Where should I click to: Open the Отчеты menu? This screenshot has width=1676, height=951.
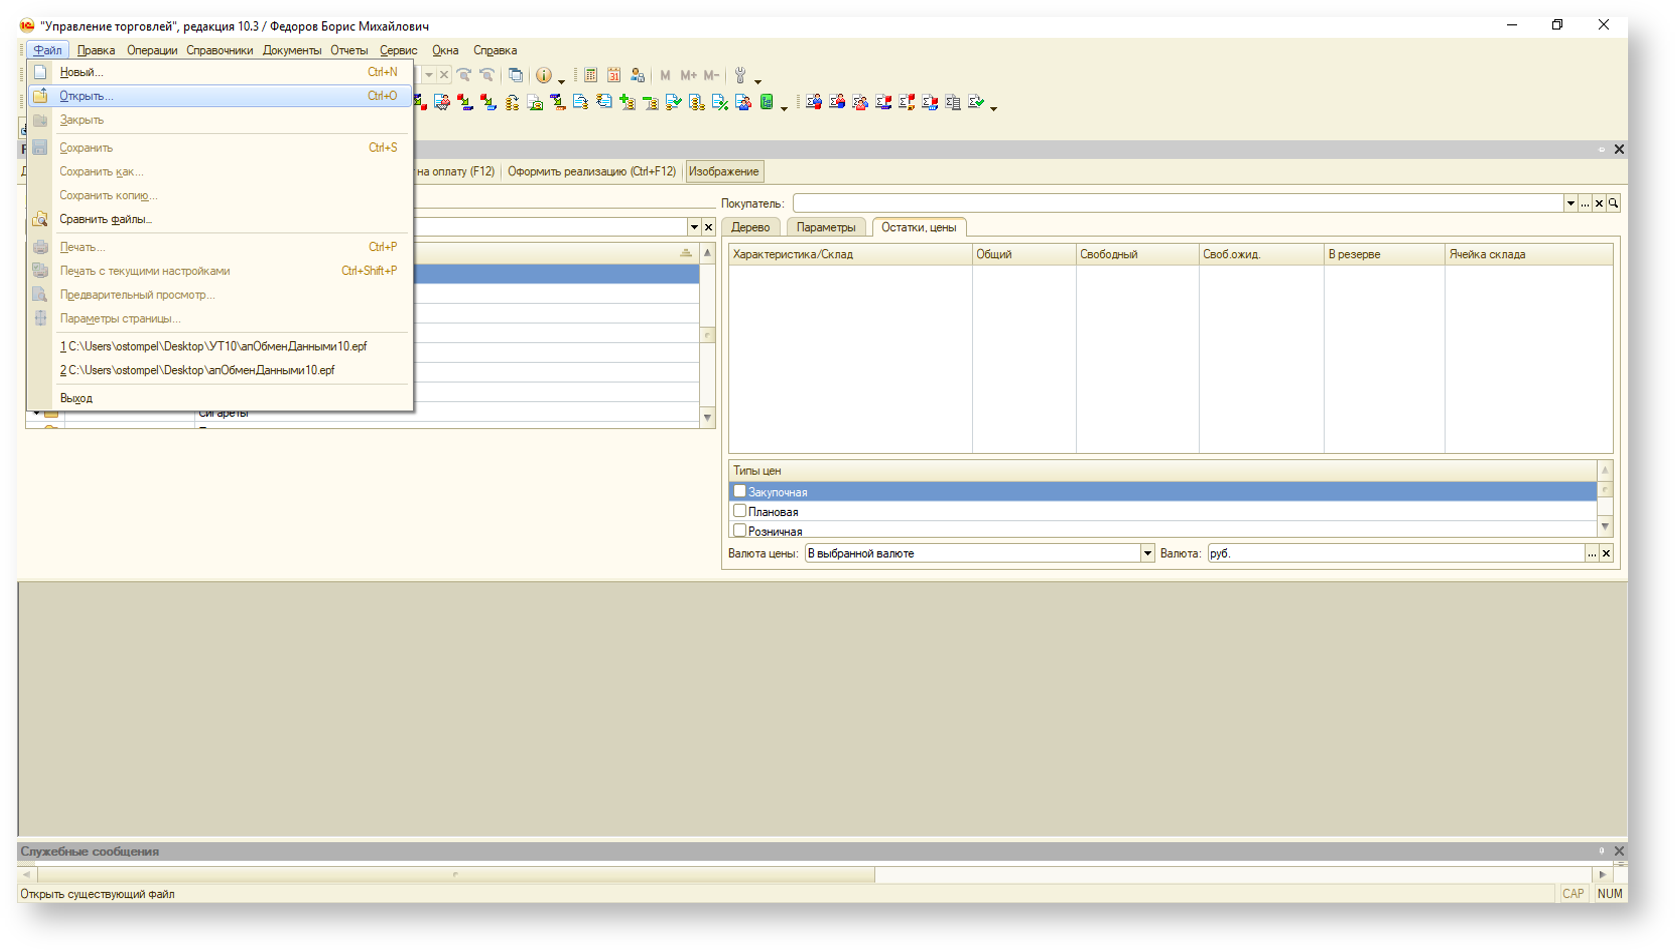pyautogui.click(x=349, y=50)
